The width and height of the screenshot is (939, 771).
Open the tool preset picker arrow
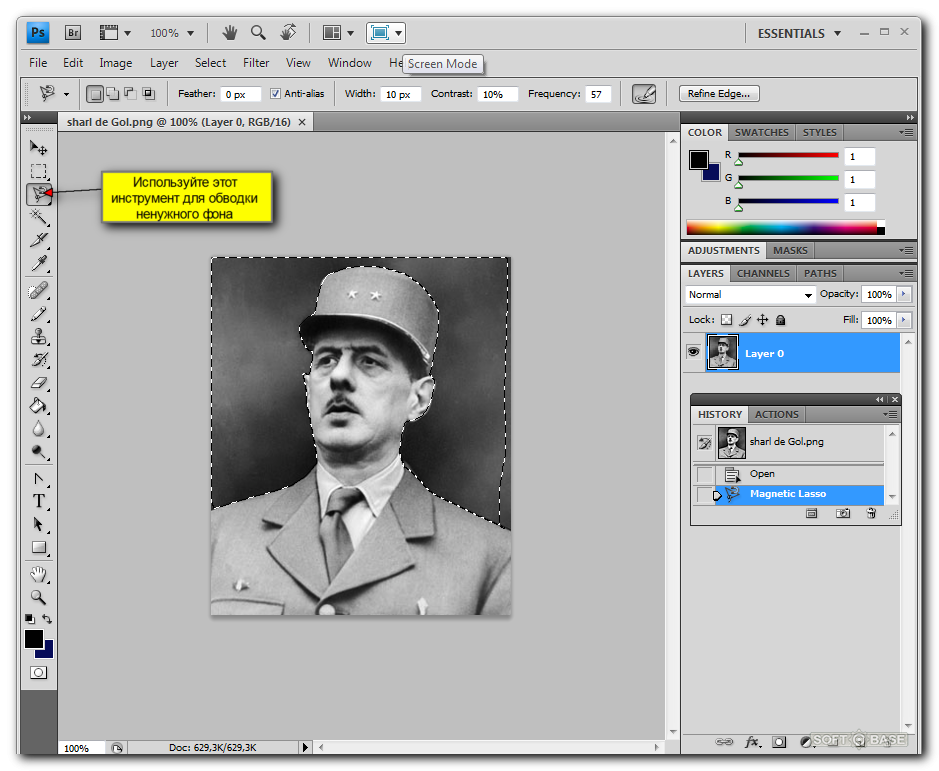(66, 94)
